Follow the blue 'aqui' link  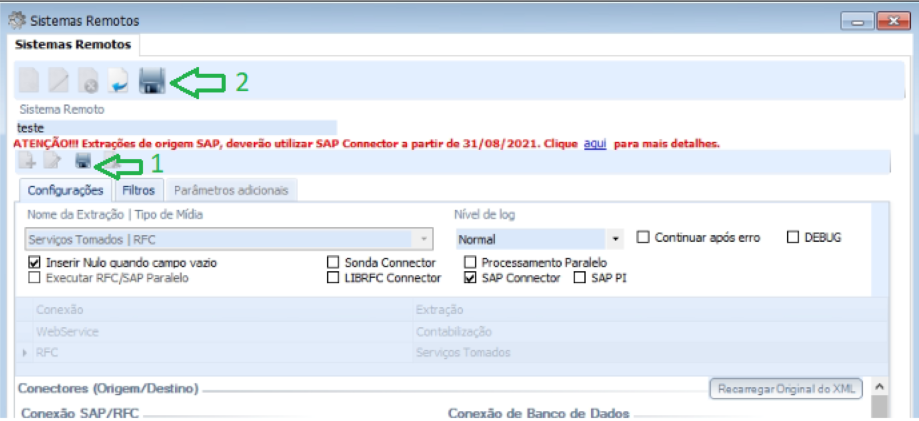pos(595,143)
